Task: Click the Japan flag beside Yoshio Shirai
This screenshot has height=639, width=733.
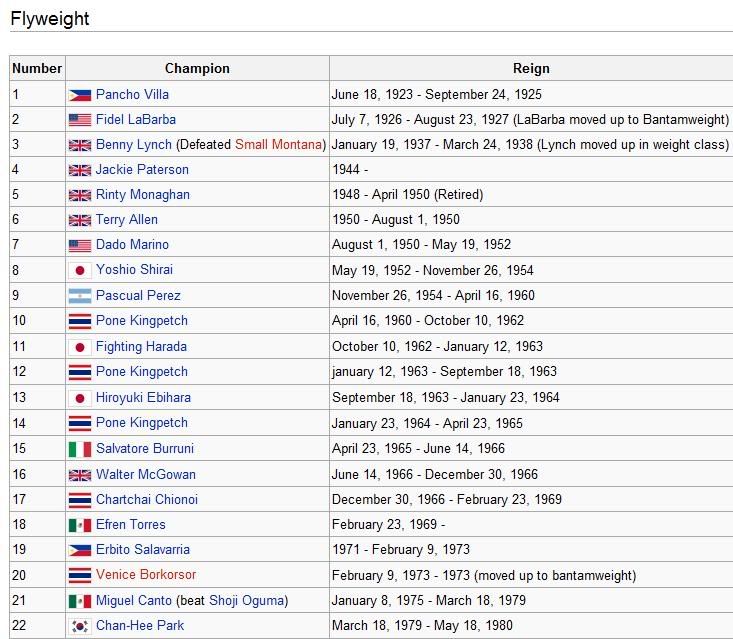Action: 79,270
